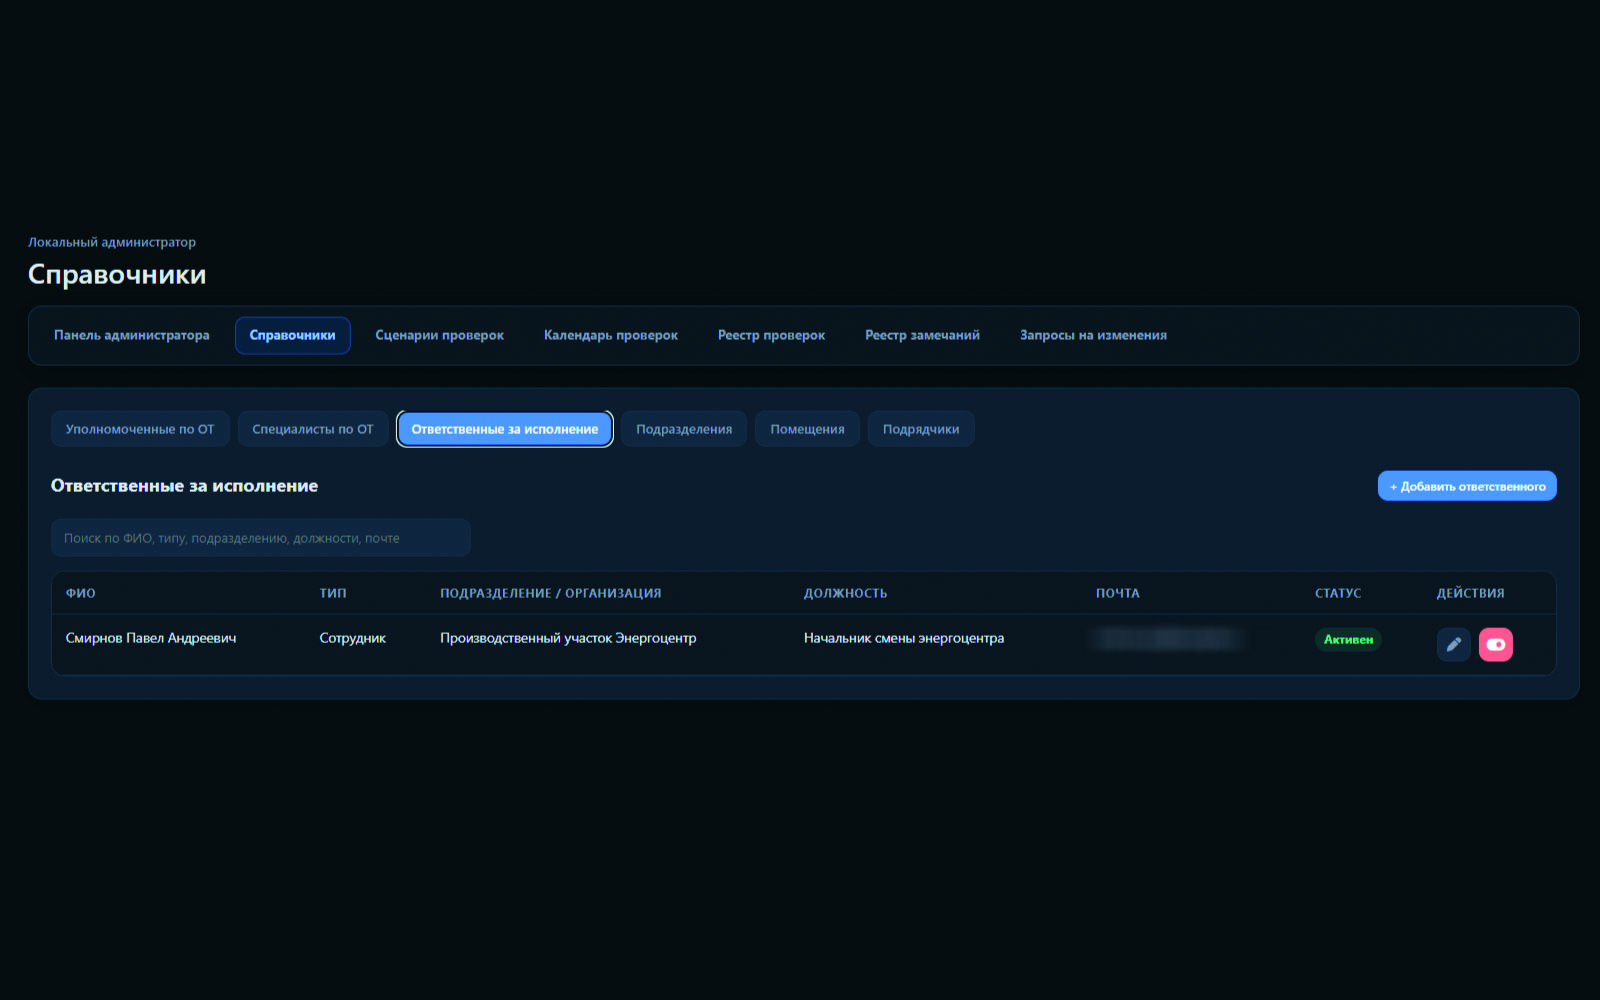
Task: Show Уполномоченные по ОТ directory
Action: tap(140, 429)
